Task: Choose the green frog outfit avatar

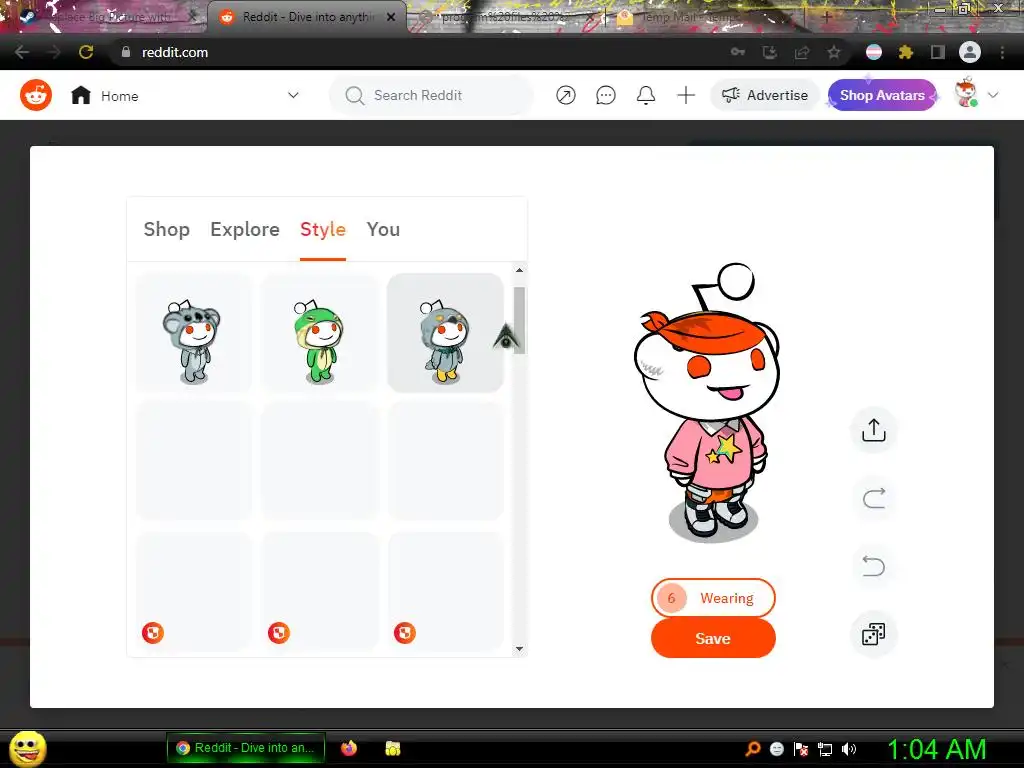Action: (319, 332)
